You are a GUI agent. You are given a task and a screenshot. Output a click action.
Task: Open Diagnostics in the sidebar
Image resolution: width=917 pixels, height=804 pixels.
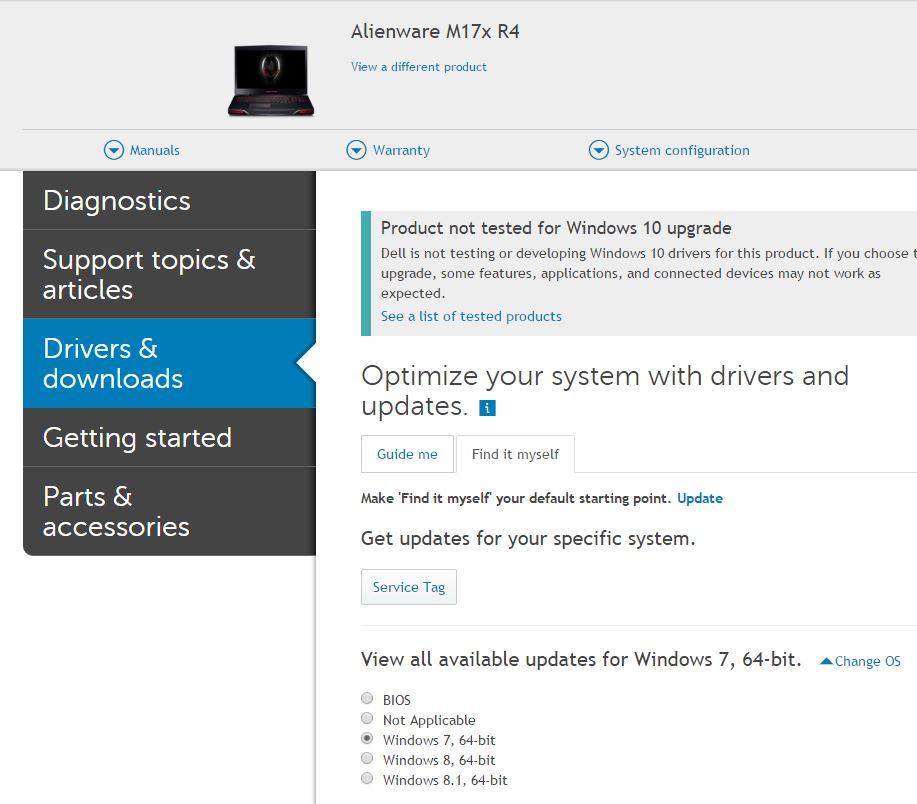tap(170, 201)
